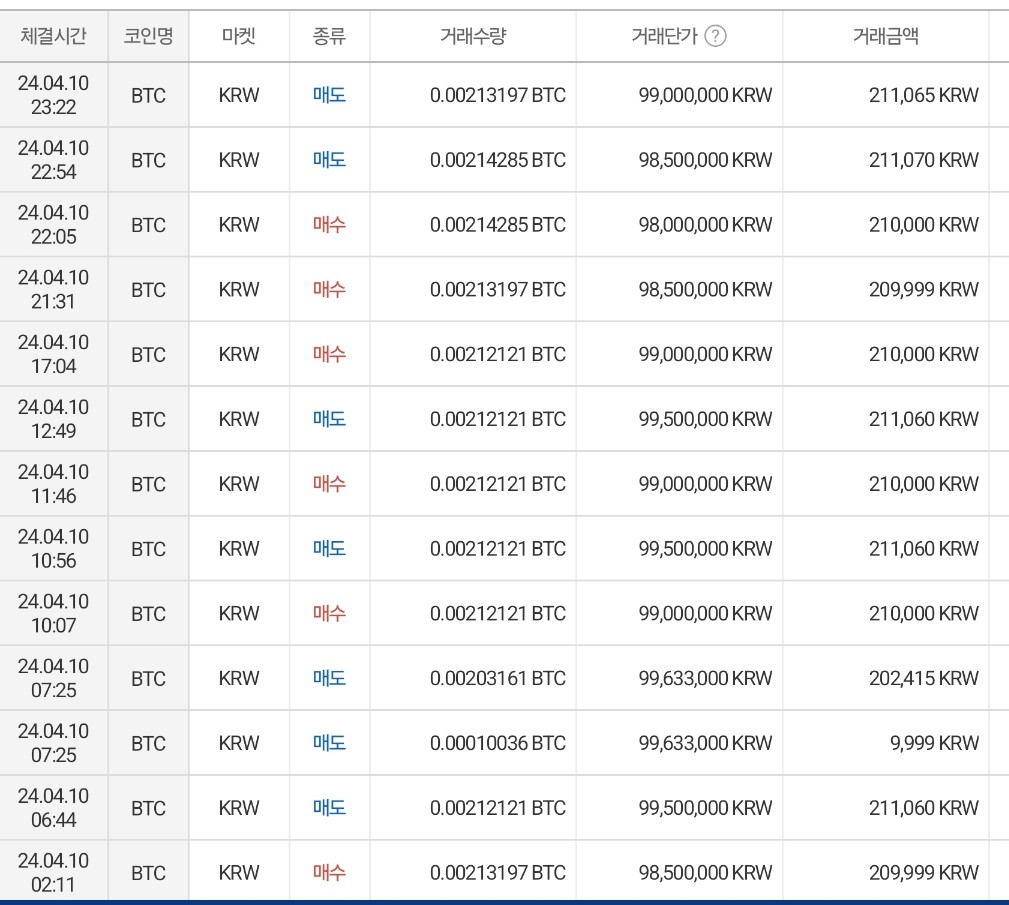
Task: Click price 98,500,000 KRW in 22:54 row
Action: point(705,160)
